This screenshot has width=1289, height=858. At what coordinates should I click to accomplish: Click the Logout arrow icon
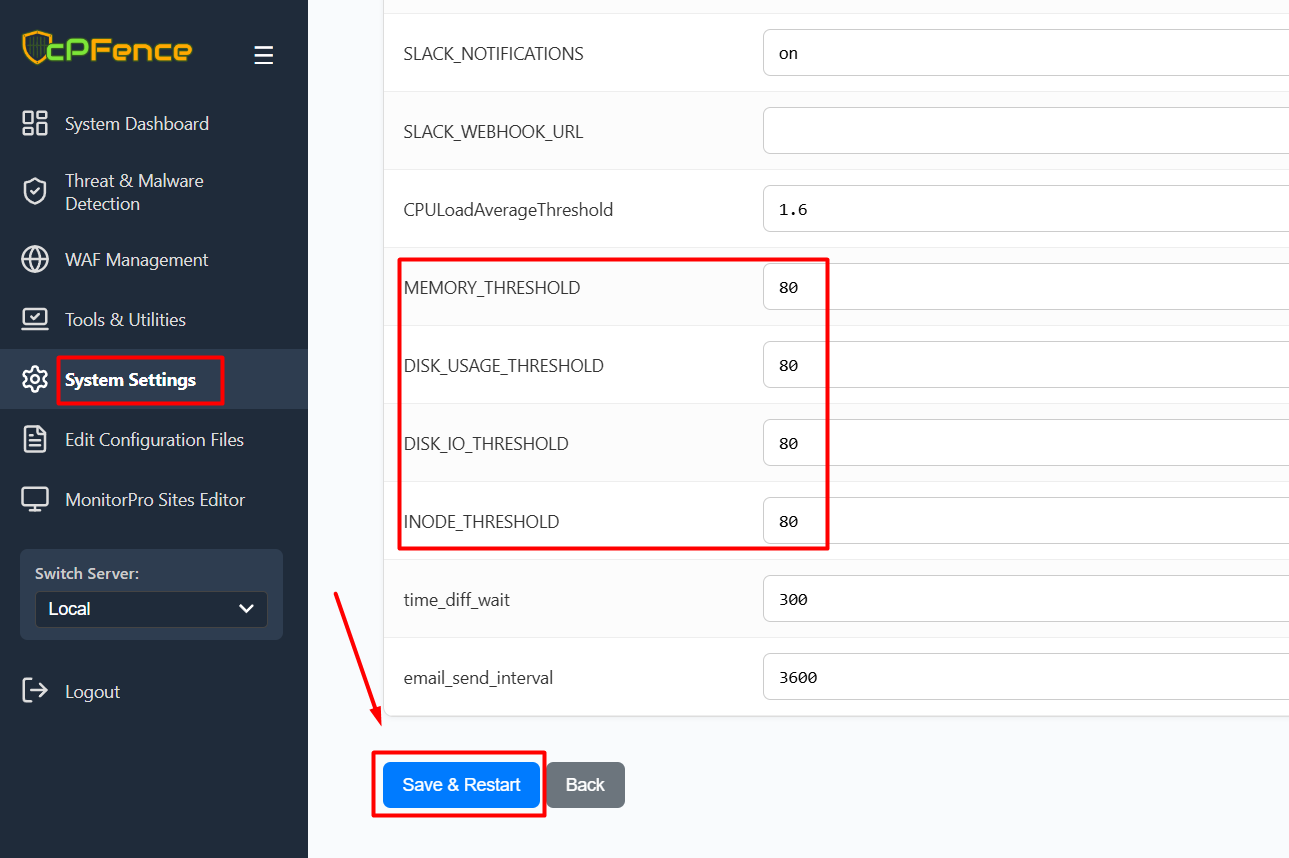[x=35, y=691]
